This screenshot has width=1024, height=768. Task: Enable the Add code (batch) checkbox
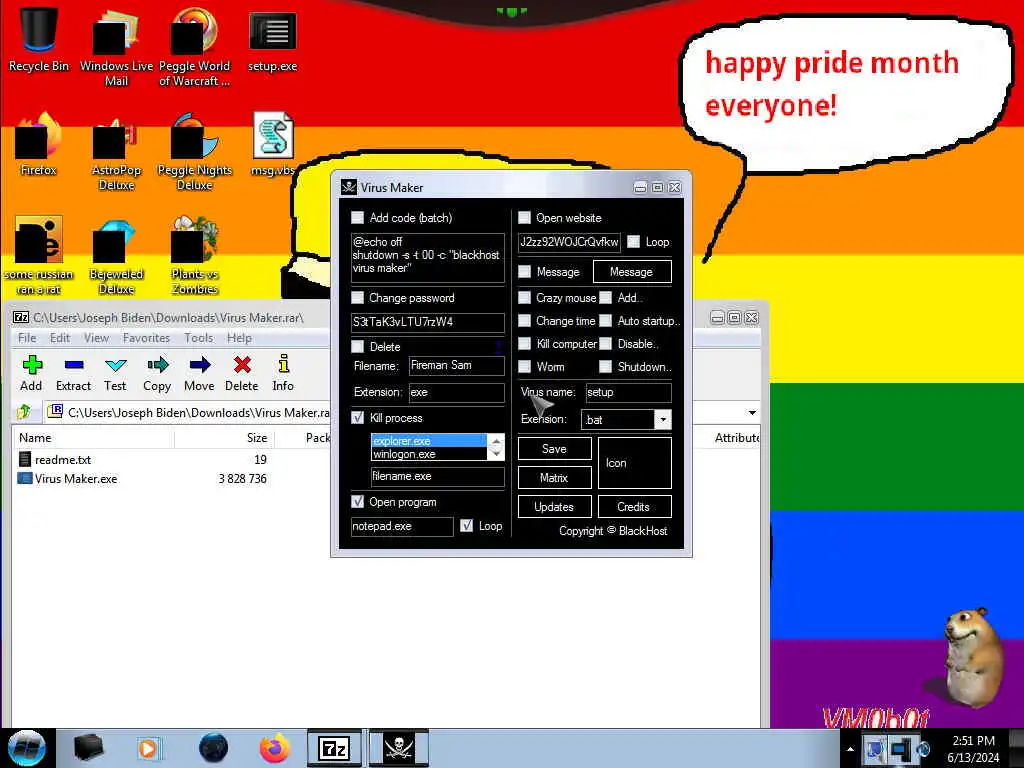pos(357,217)
